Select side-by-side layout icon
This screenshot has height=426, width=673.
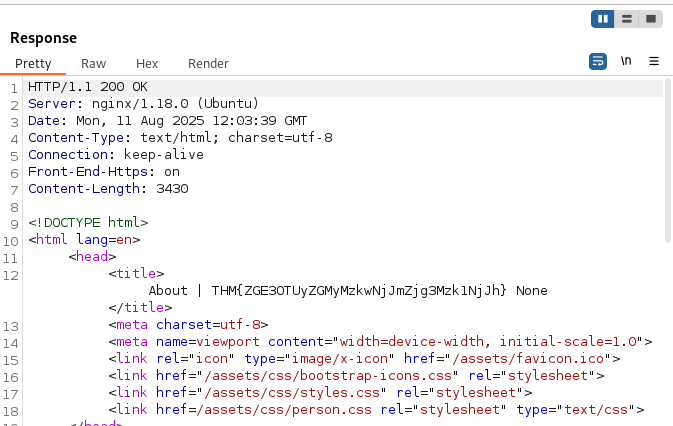(603, 19)
